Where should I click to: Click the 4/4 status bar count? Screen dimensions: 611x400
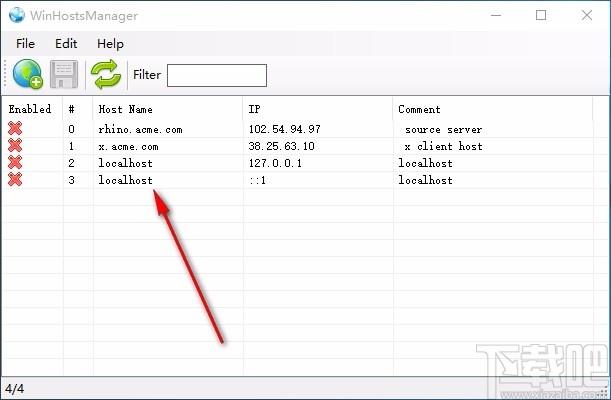14,388
